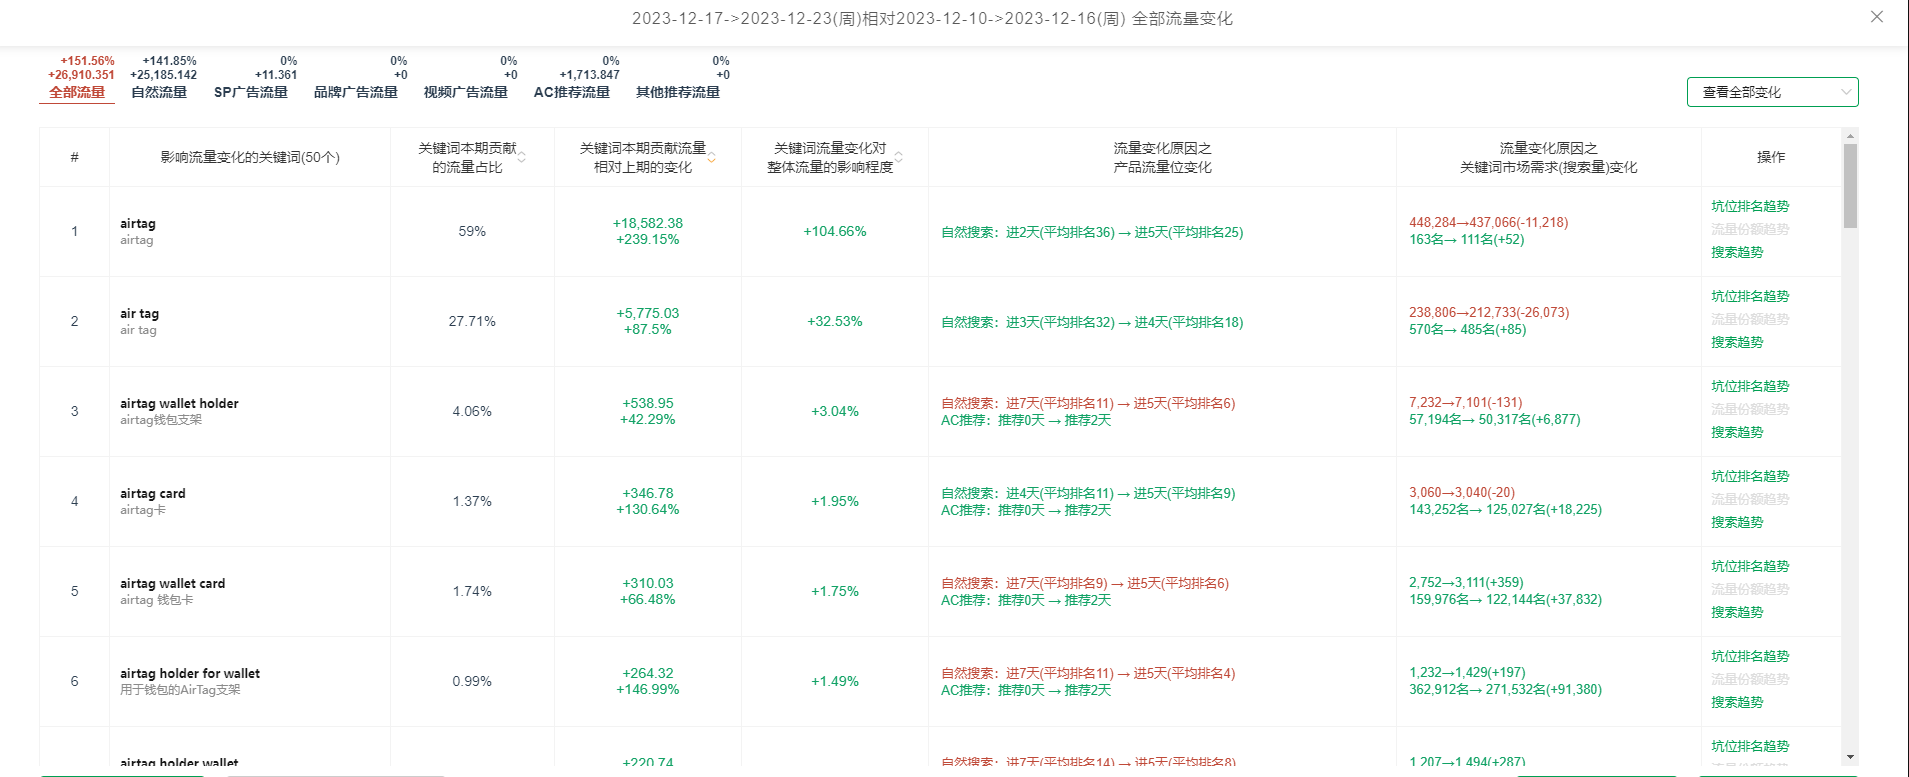
Task: Click the 影响流量变化的关键词(50个) column header
Action: (250, 158)
